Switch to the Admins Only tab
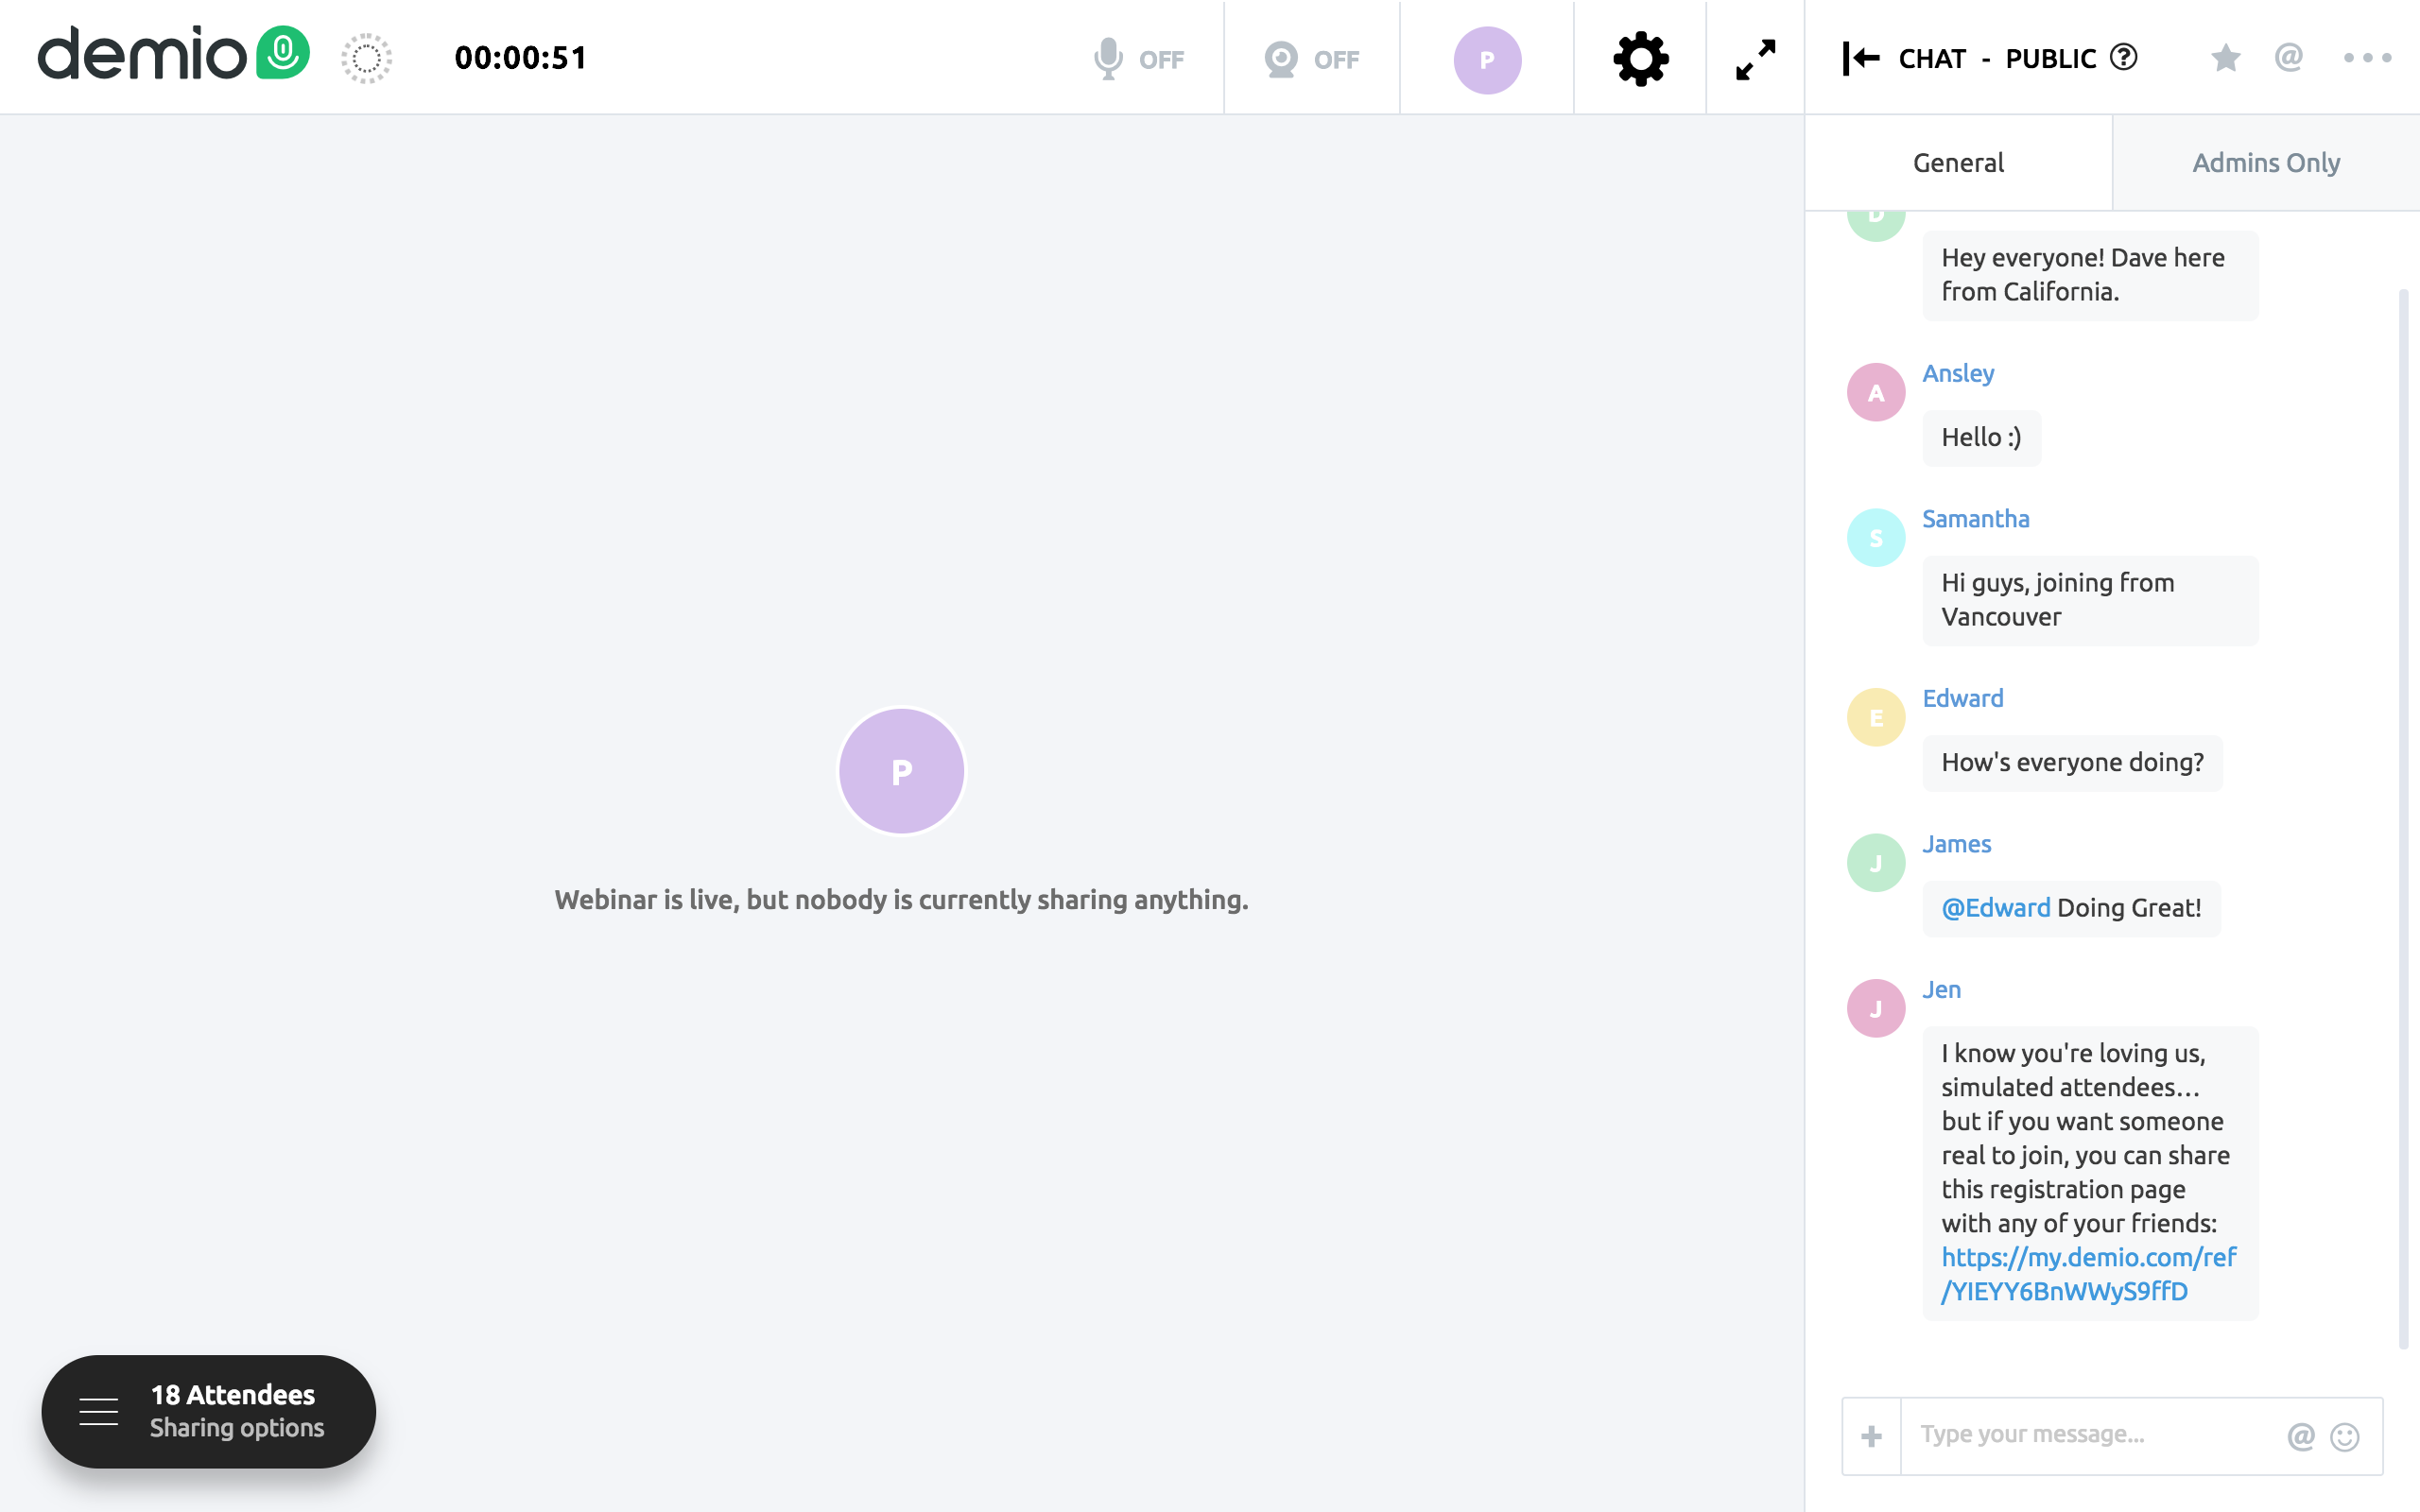Image resolution: width=2420 pixels, height=1512 pixels. (x=2266, y=163)
